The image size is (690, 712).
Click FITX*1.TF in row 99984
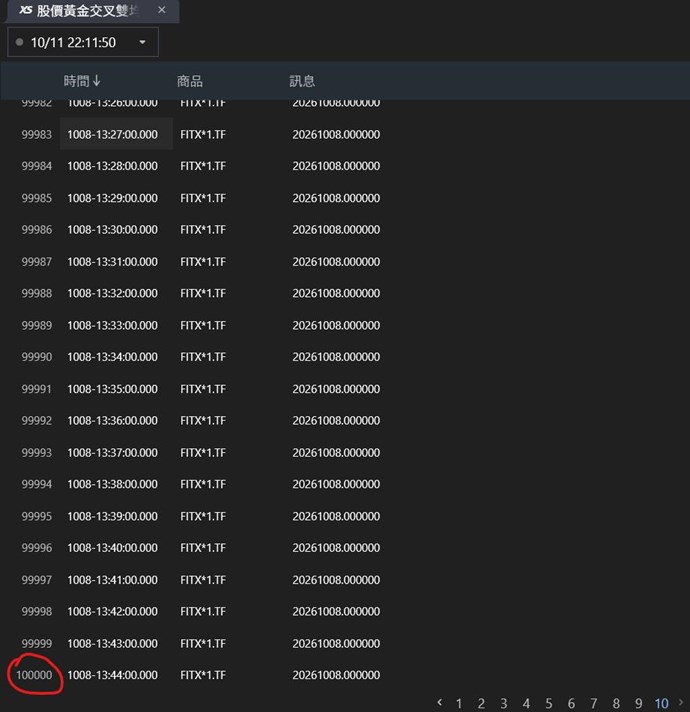pos(203,166)
